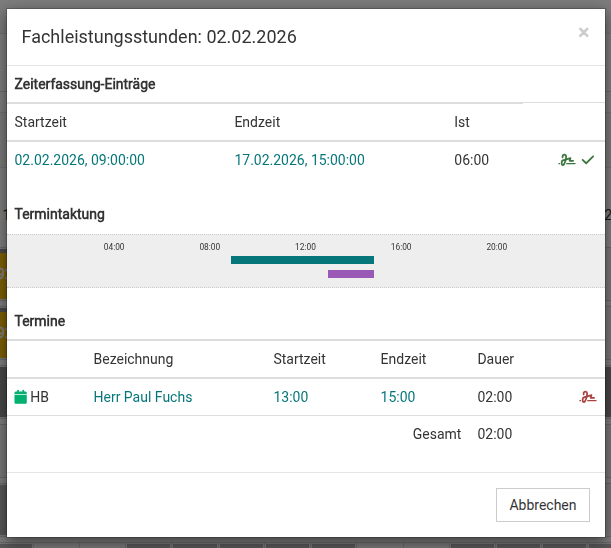Open the end time 17.02.2026, 15:00:00 link
Viewport: 611px width, 548px height.
299,160
